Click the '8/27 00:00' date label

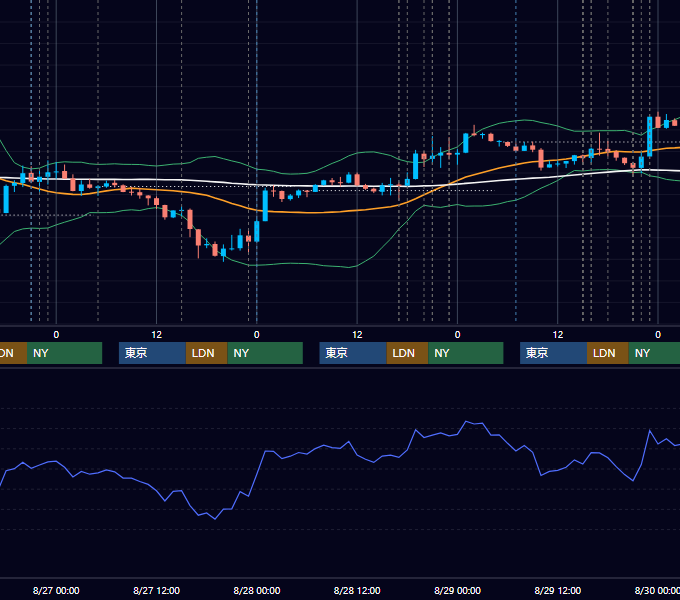pos(56,590)
